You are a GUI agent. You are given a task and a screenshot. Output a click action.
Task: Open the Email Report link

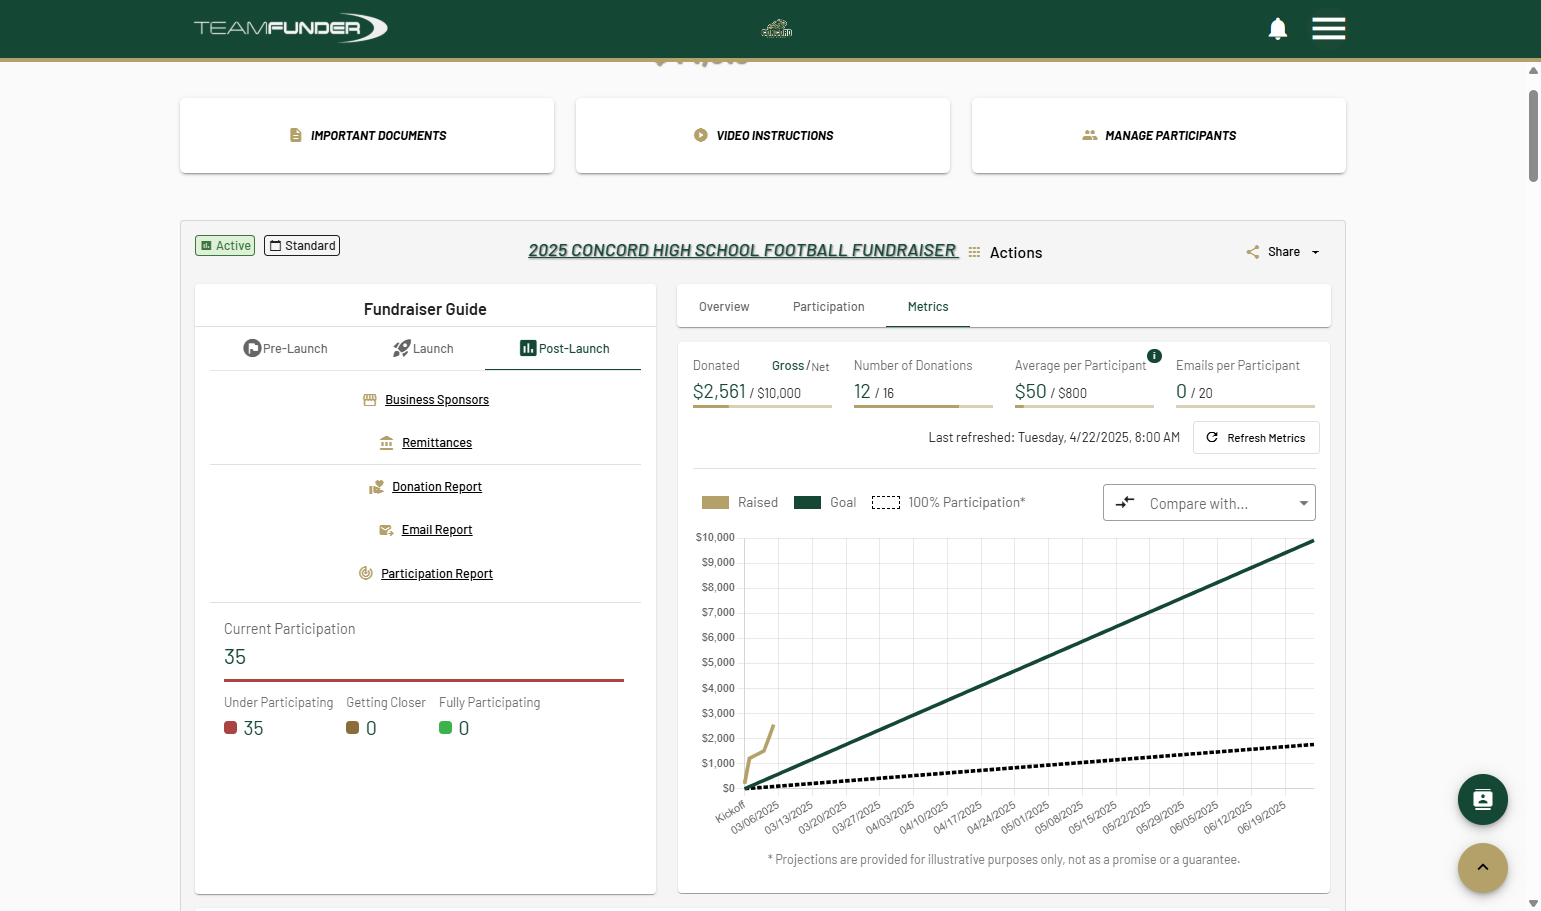437,530
